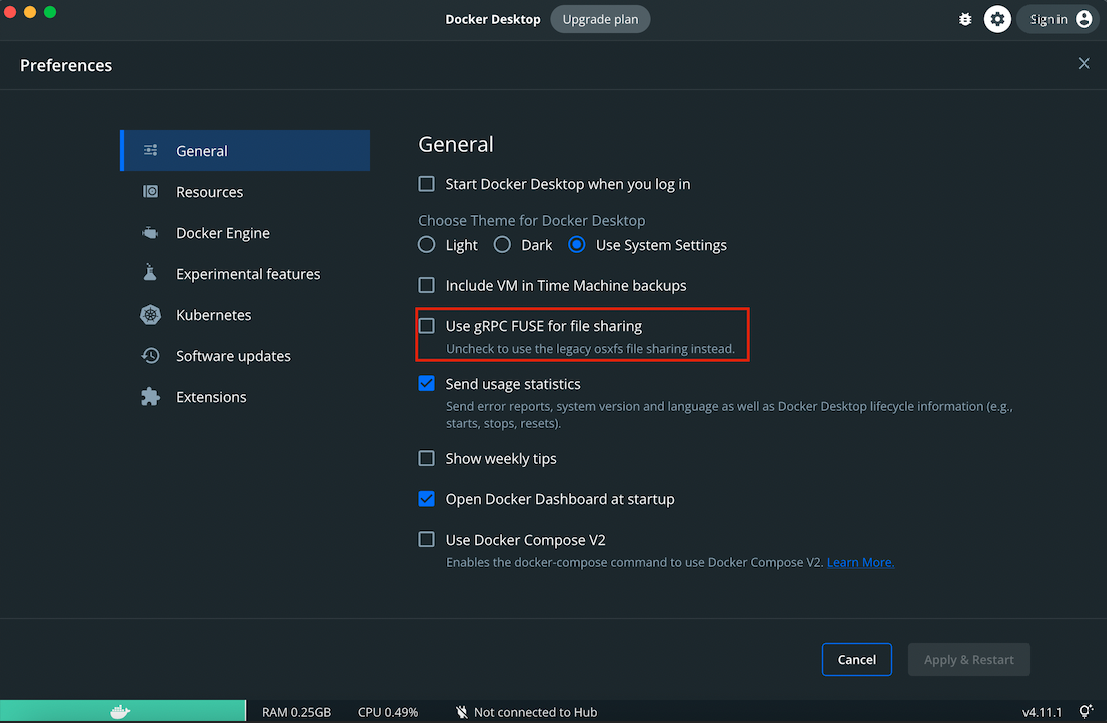Close the Preferences panel with the X
This screenshot has height=723, width=1107.
(1084, 63)
